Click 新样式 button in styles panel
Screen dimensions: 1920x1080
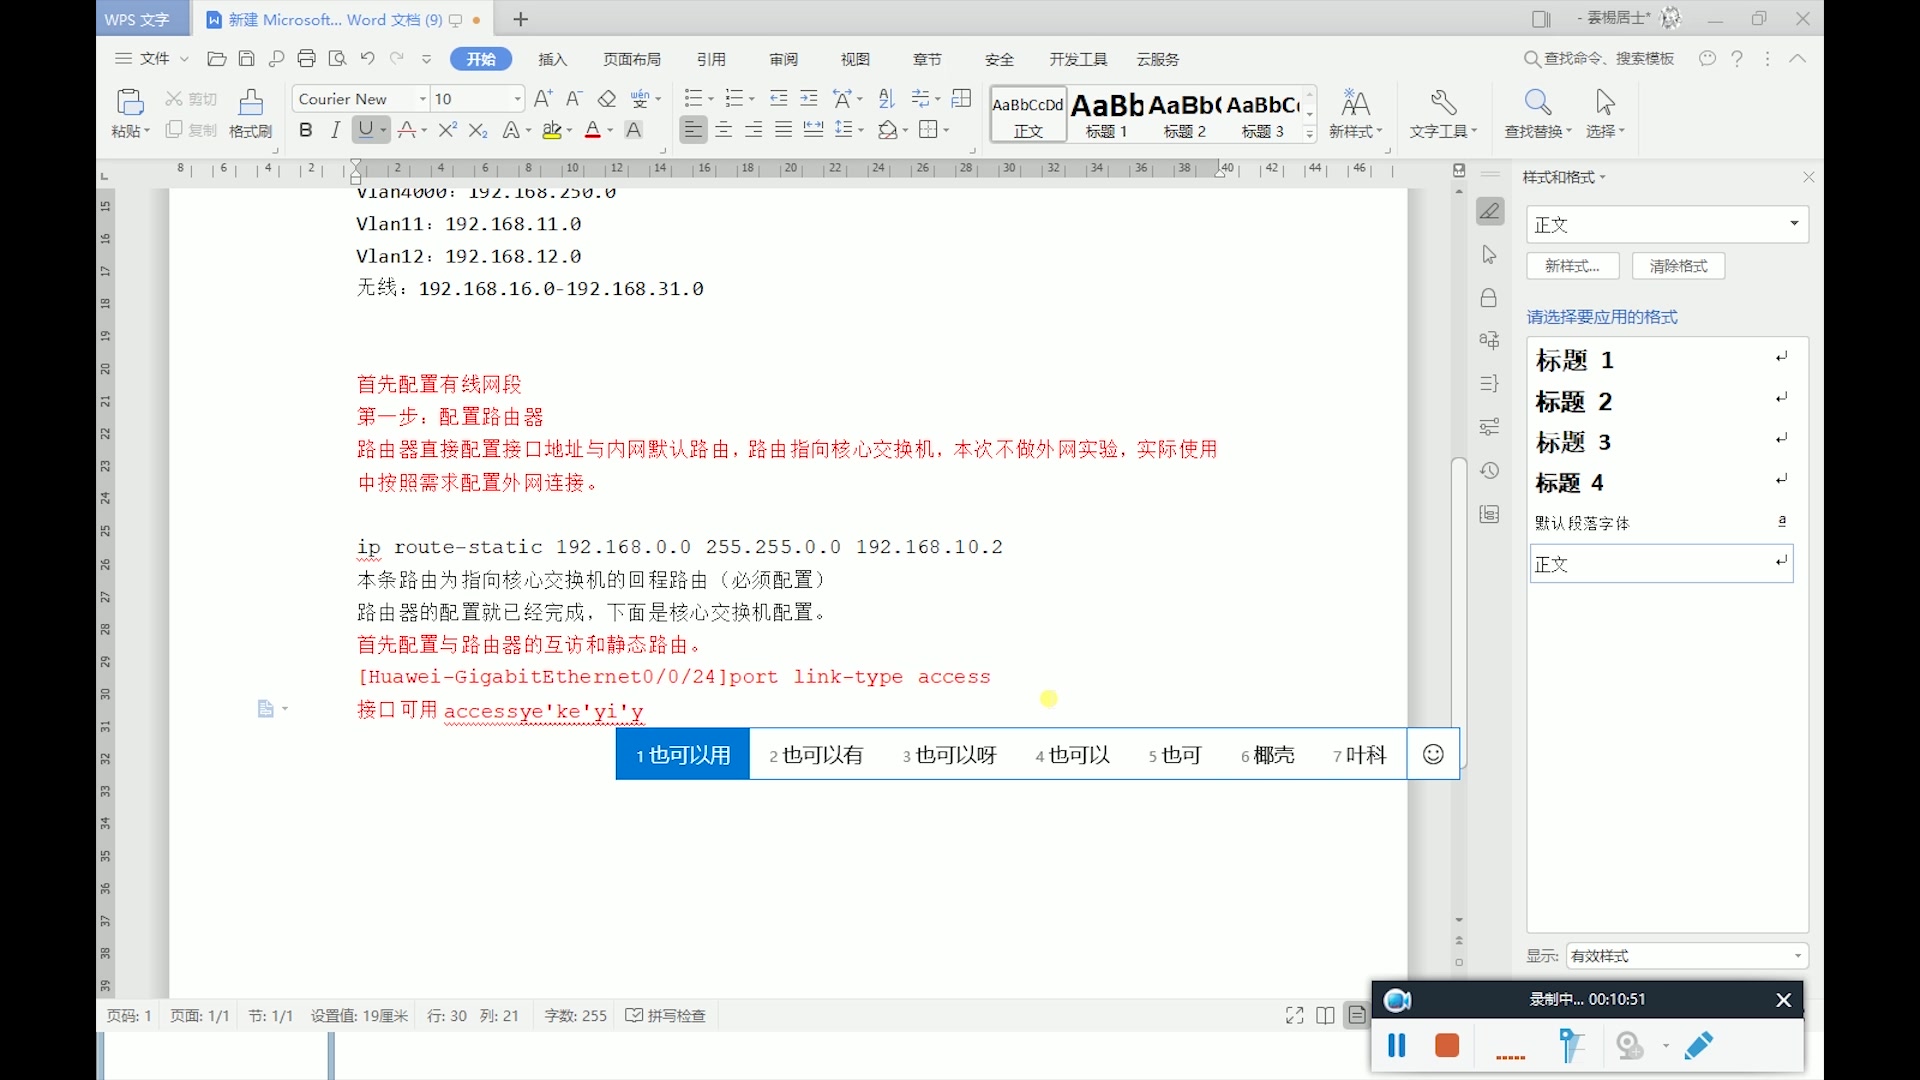1572,265
